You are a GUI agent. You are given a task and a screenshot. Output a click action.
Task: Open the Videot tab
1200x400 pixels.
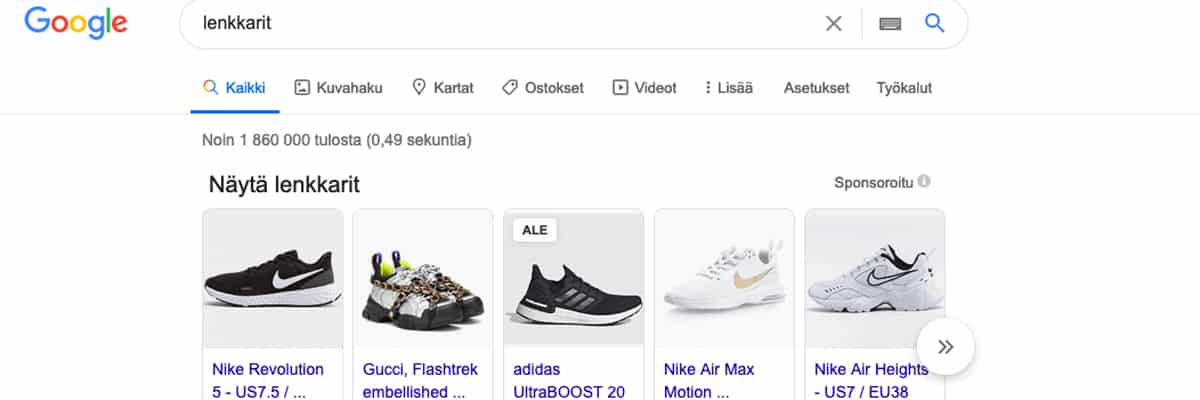(644, 88)
